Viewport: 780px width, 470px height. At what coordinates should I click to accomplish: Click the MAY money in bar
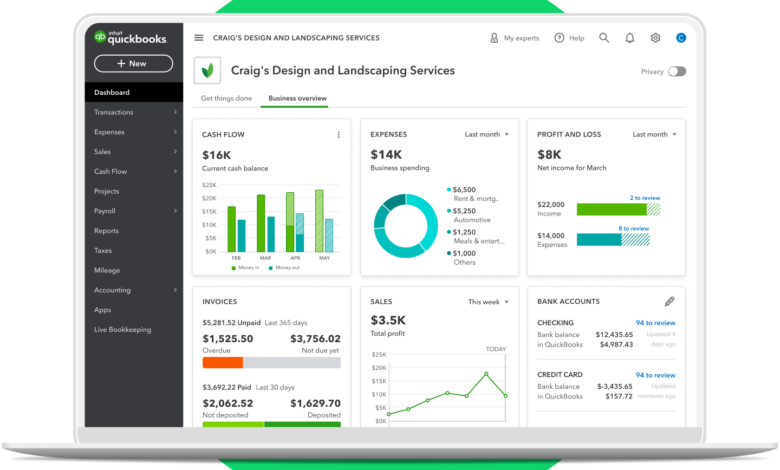(319, 221)
